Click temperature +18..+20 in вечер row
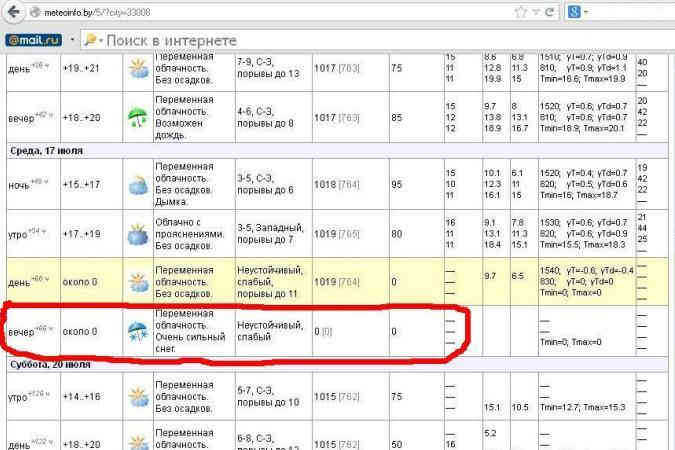Image resolution: width=675 pixels, height=450 pixels. click(81, 118)
